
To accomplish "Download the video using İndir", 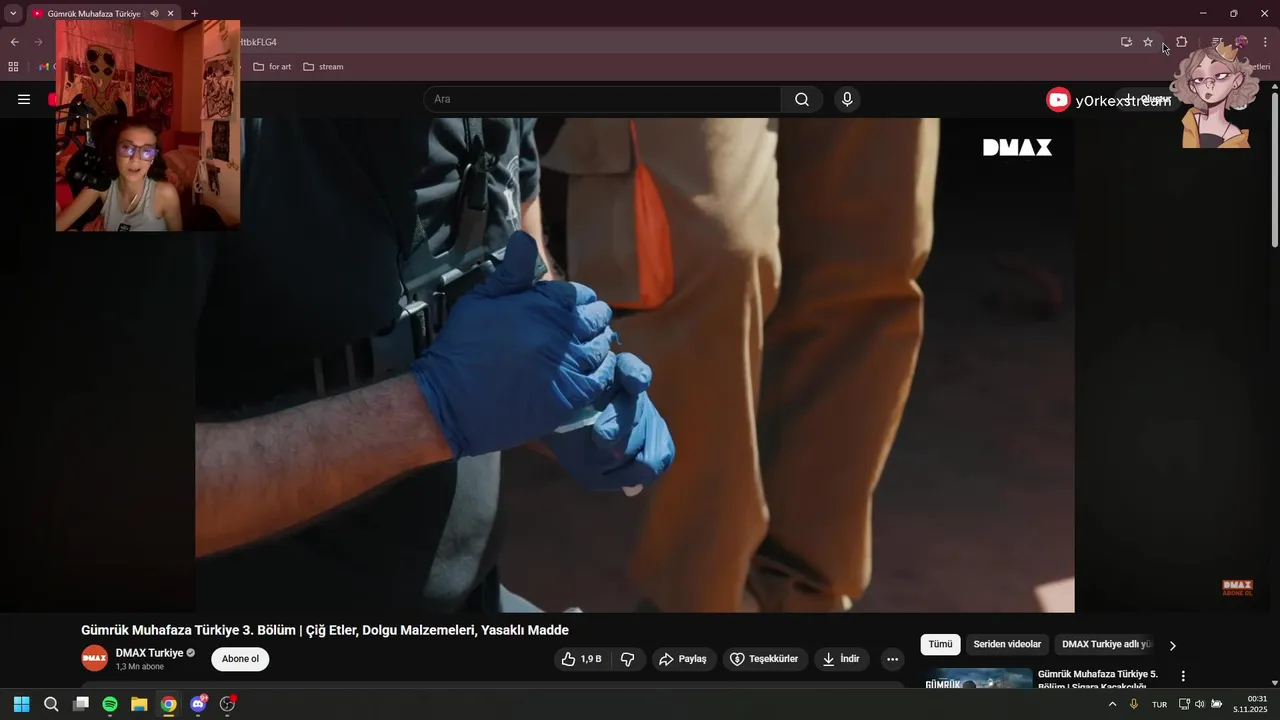I will point(842,659).
